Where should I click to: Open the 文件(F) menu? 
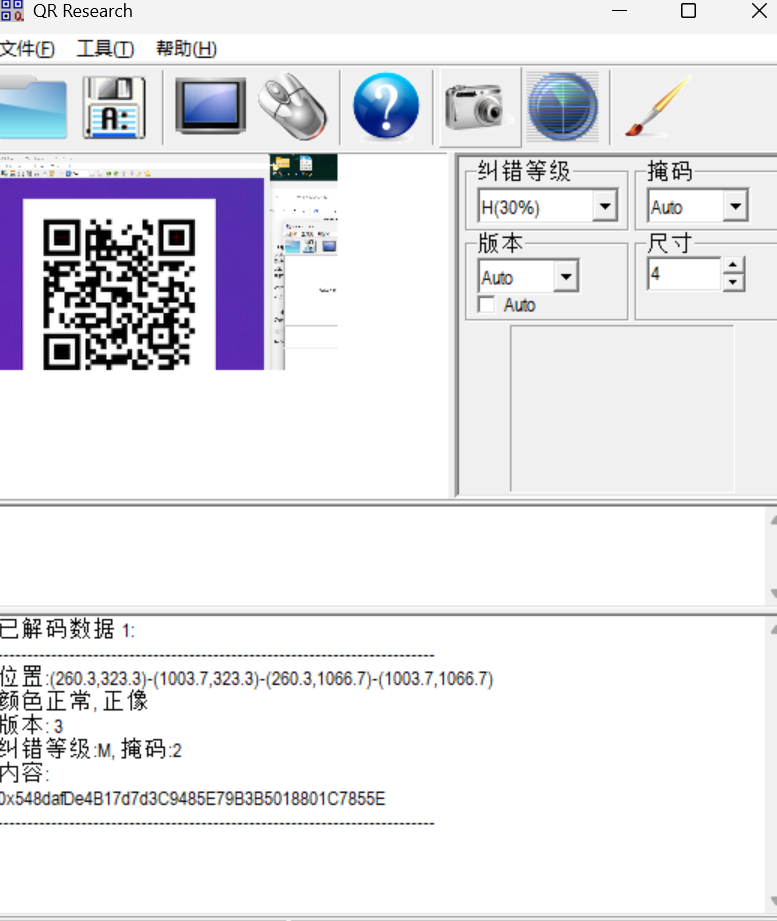coord(27,49)
